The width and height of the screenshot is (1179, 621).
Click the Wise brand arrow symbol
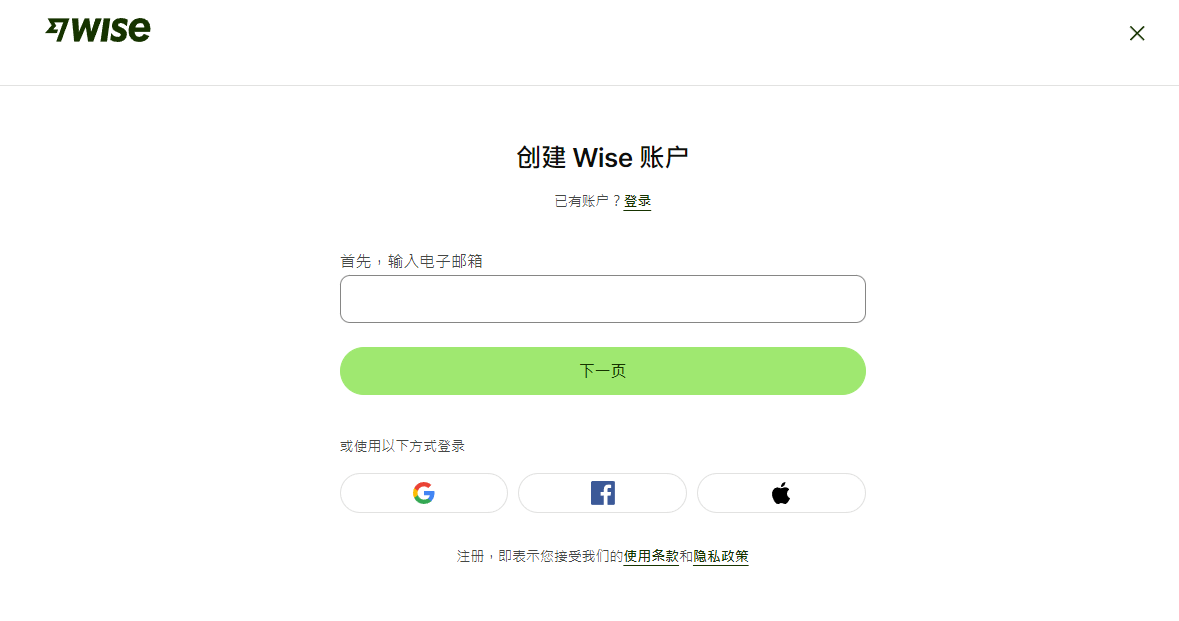pyautogui.click(x=58, y=29)
